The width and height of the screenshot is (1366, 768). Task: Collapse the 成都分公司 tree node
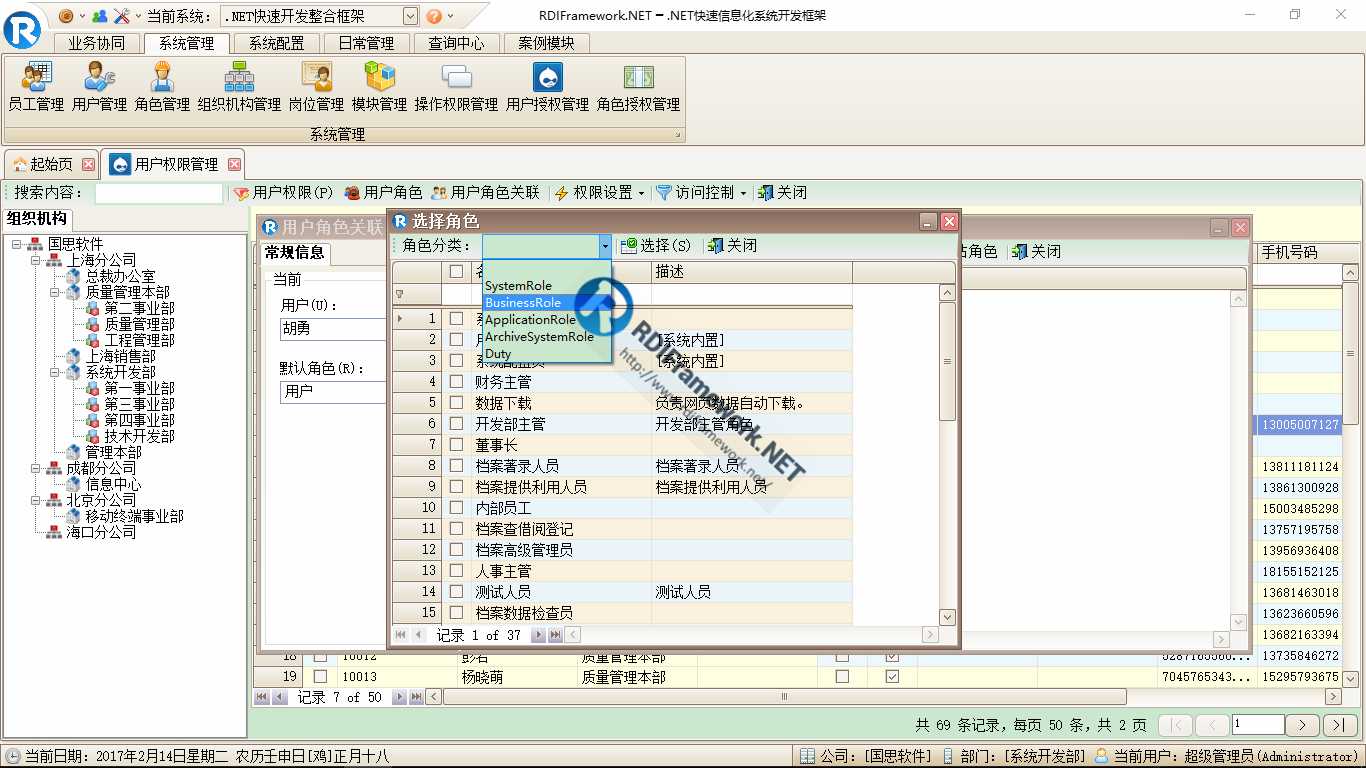pyautogui.click(x=36, y=468)
